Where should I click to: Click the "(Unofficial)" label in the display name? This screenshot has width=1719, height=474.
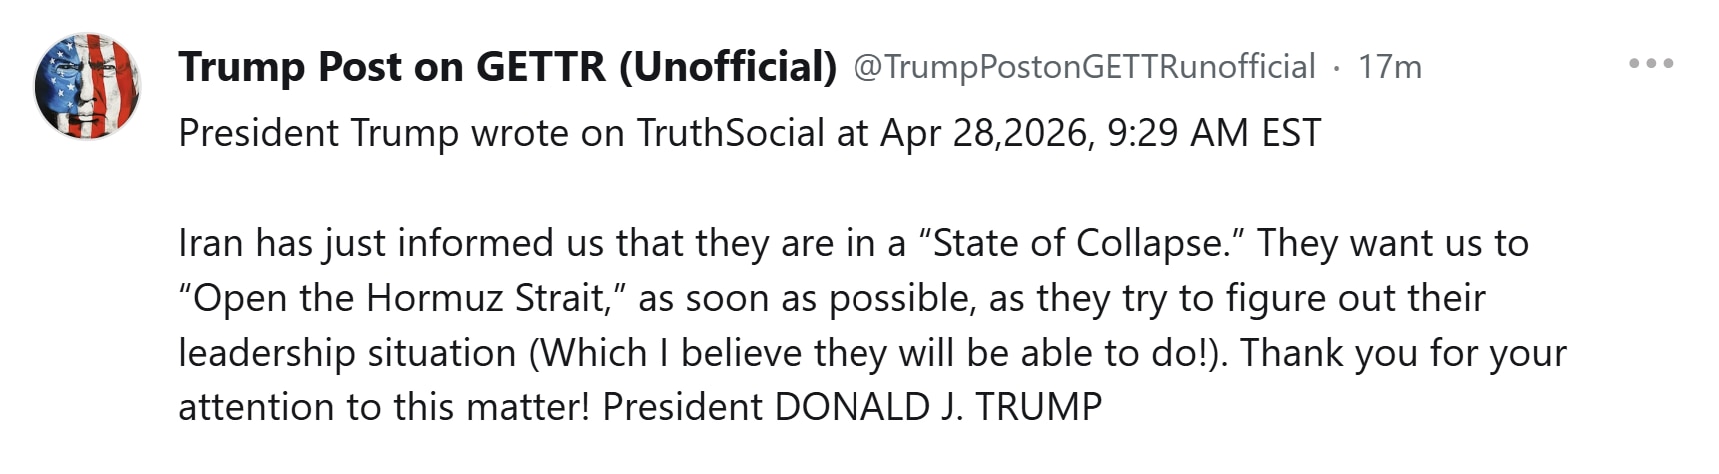pyautogui.click(x=727, y=67)
